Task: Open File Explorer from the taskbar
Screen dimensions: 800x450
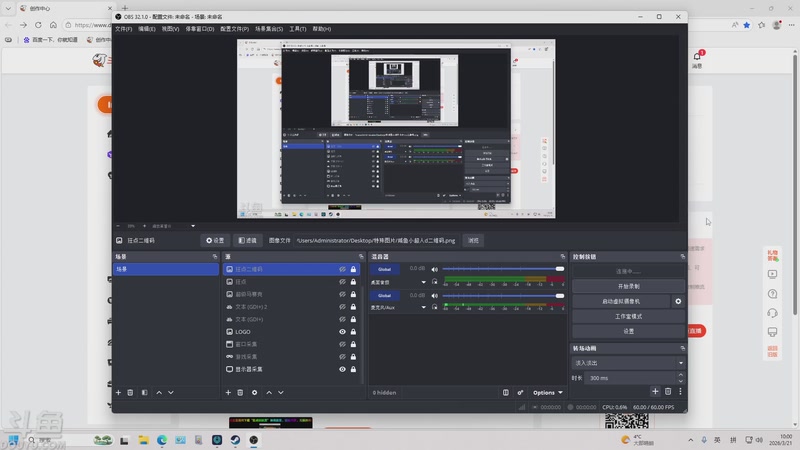Action: [143, 440]
